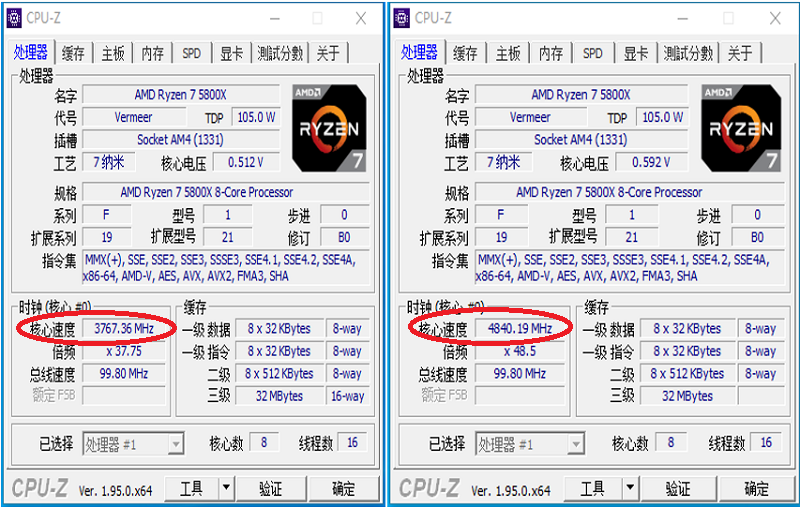
Task: Open 显卡 tab in right window
Action: pos(636,53)
